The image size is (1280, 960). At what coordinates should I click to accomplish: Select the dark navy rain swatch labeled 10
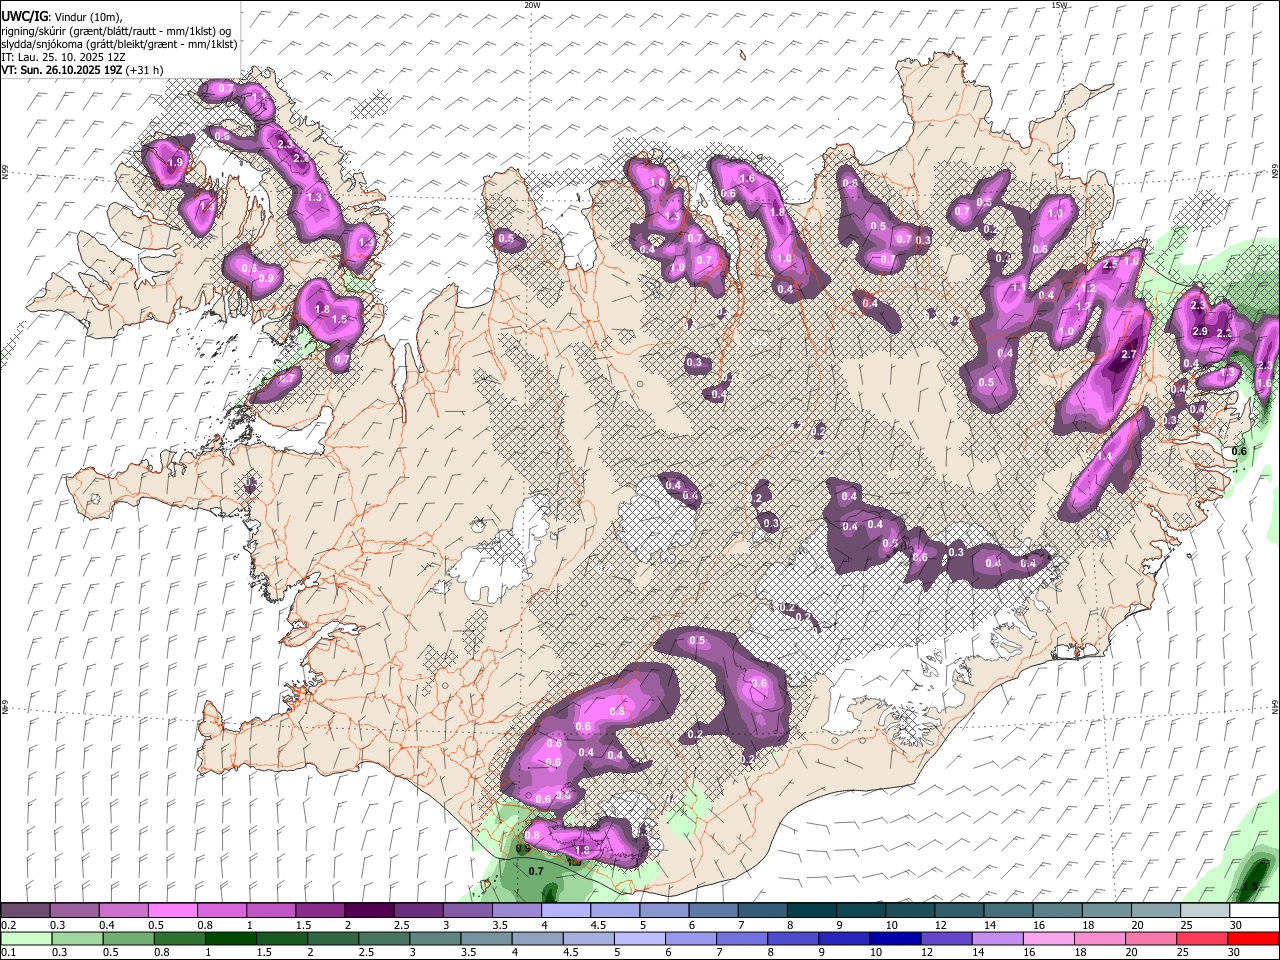pyautogui.click(x=893, y=938)
